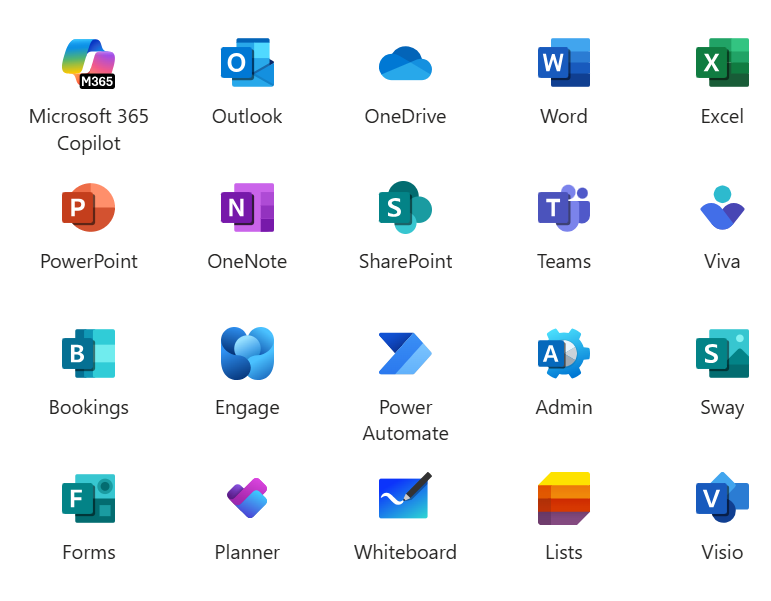Open the Bookings app icon
This screenshot has height=601, width=771.
89,354
